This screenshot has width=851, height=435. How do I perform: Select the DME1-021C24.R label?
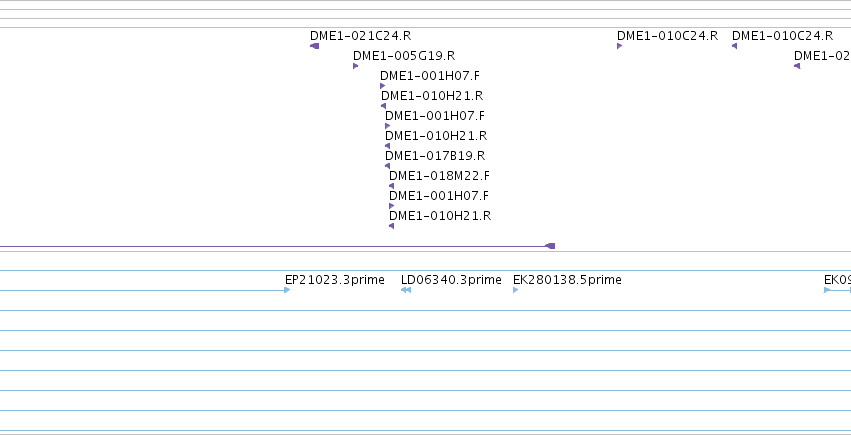(x=360, y=36)
